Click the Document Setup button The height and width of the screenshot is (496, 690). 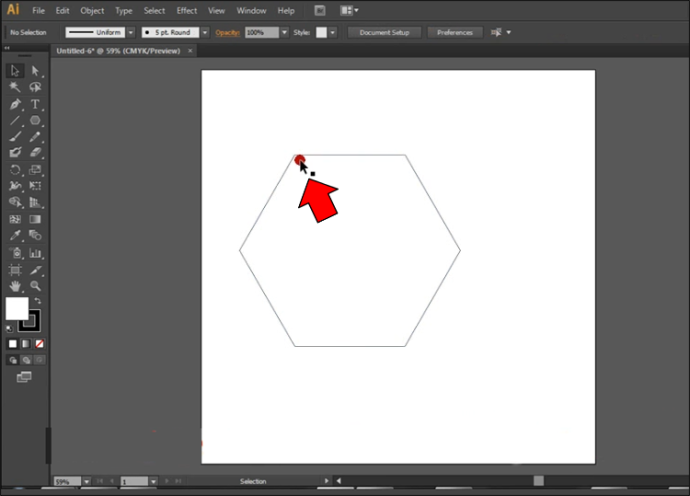click(x=384, y=33)
